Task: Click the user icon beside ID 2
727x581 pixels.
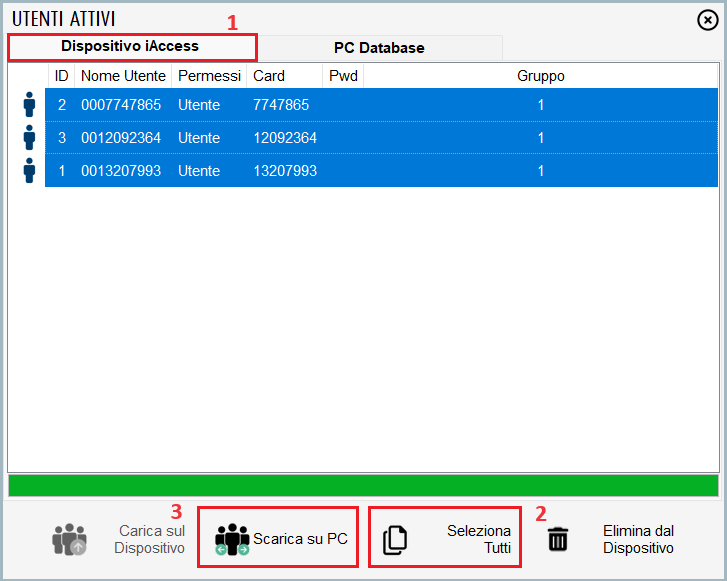Action: (x=29, y=104)
